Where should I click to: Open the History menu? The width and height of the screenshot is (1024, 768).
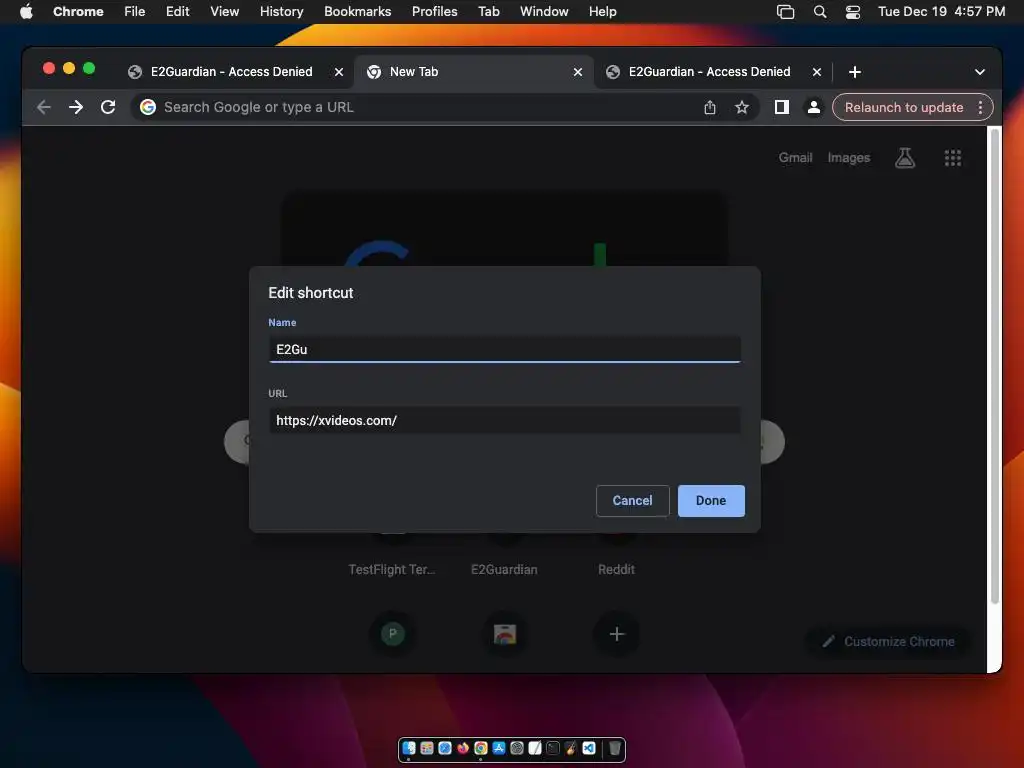[x=281, y=11]
